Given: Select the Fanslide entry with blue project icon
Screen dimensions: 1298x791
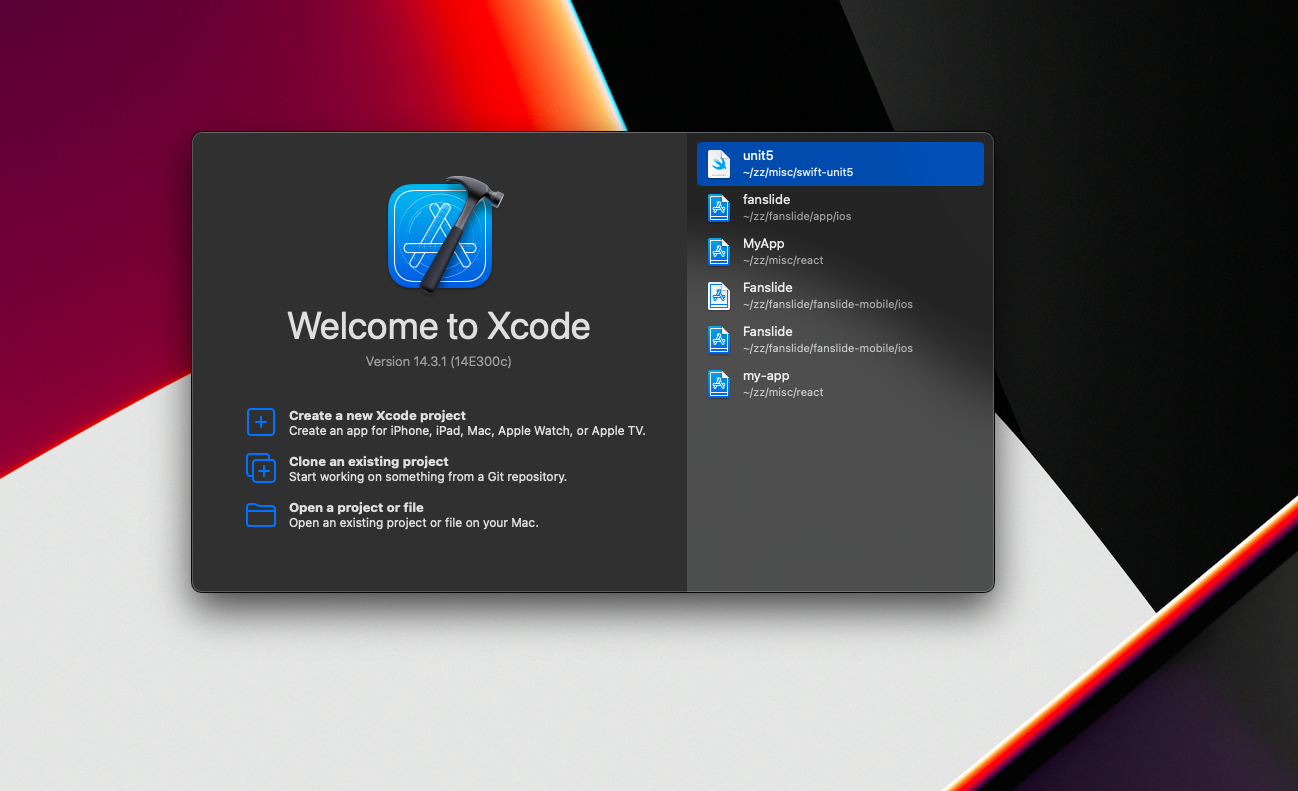Looking at the screenshot, I should [x=767, y=332].
